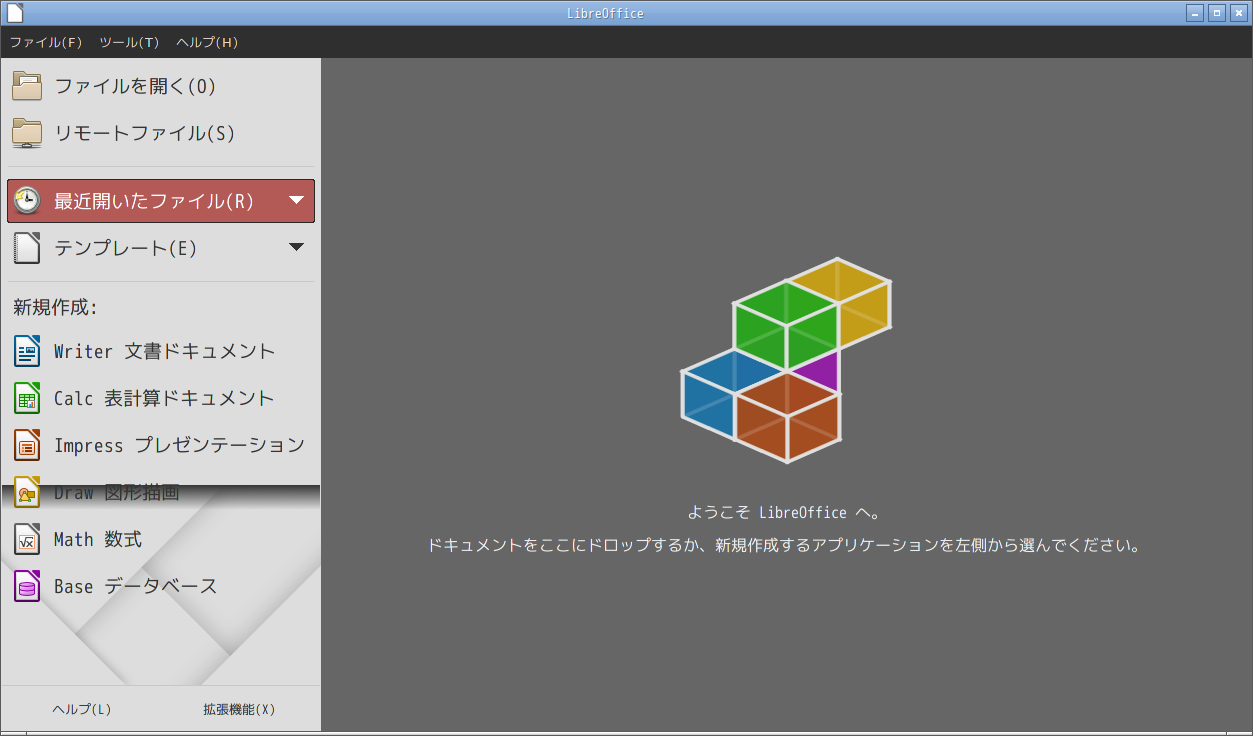This screenshot has height=736, width=1253.
Task: Open the ツール(T) menu
Action: [x=129, y=43]
